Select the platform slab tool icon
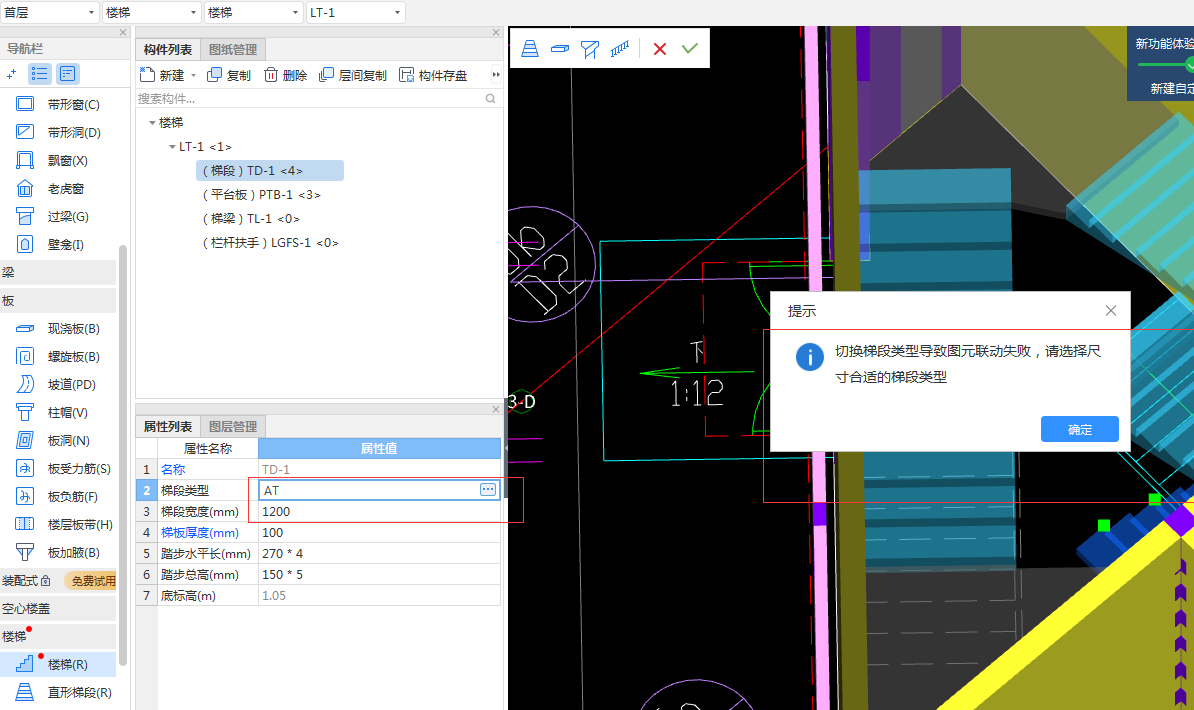The image size is (1194, 710). click(x=560, y=49)
